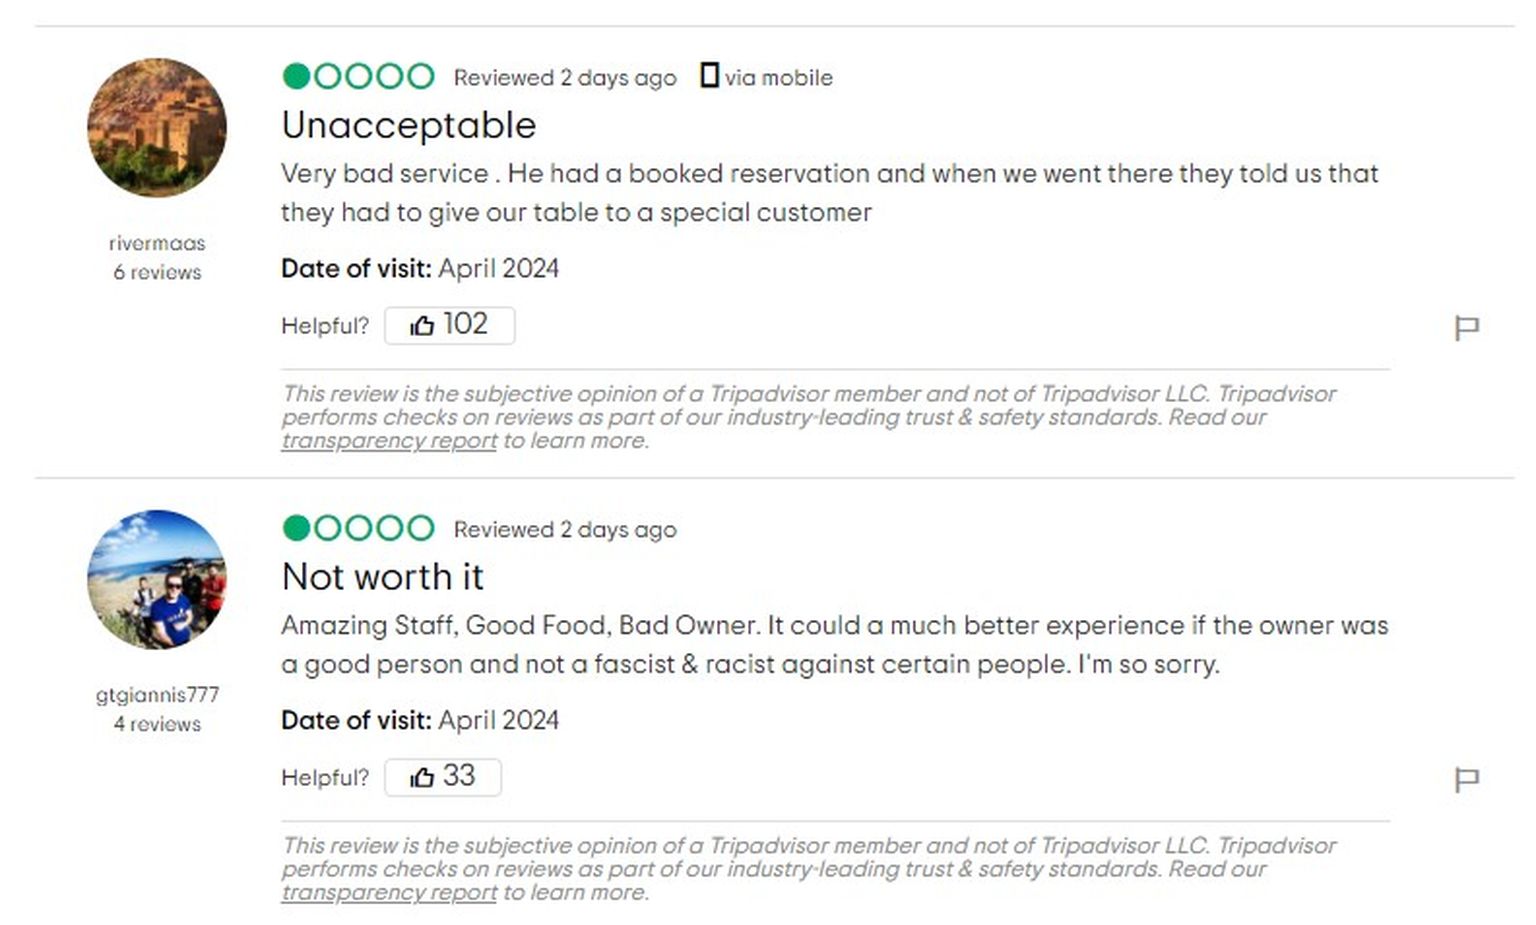Click the Not worth it review title

tap(382, 578)
